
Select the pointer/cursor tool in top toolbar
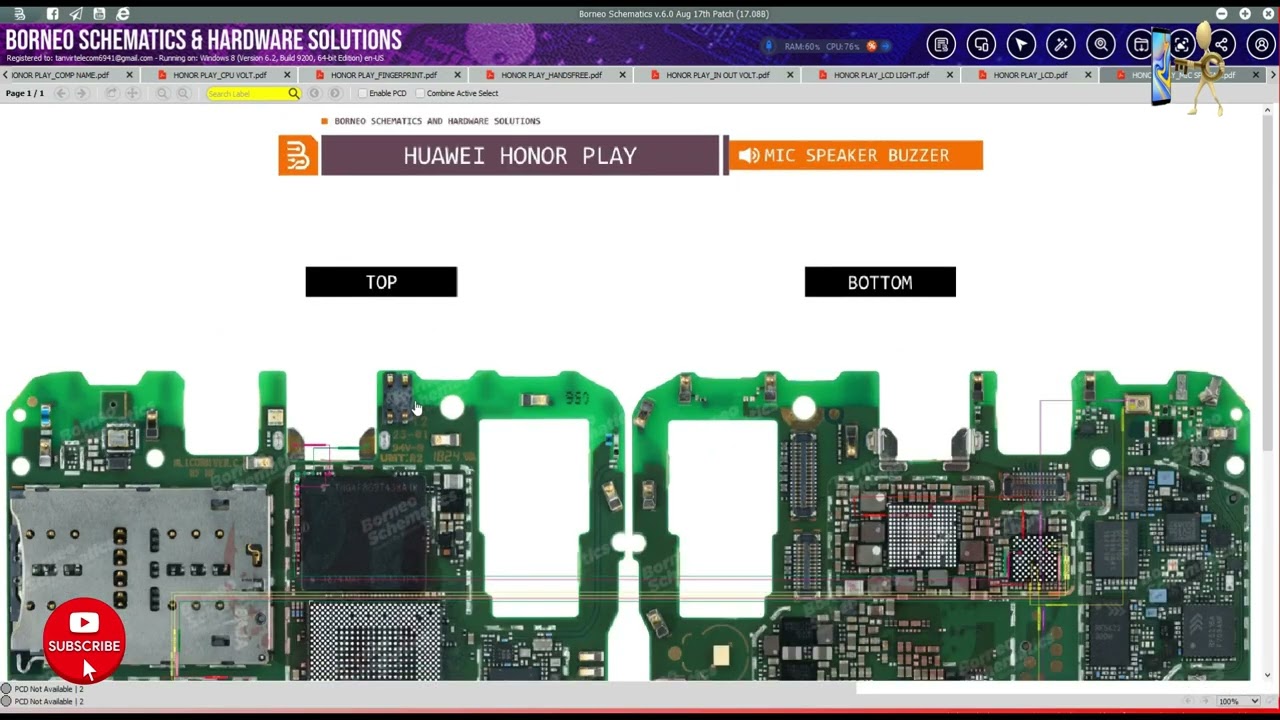tap(1021, 44)
